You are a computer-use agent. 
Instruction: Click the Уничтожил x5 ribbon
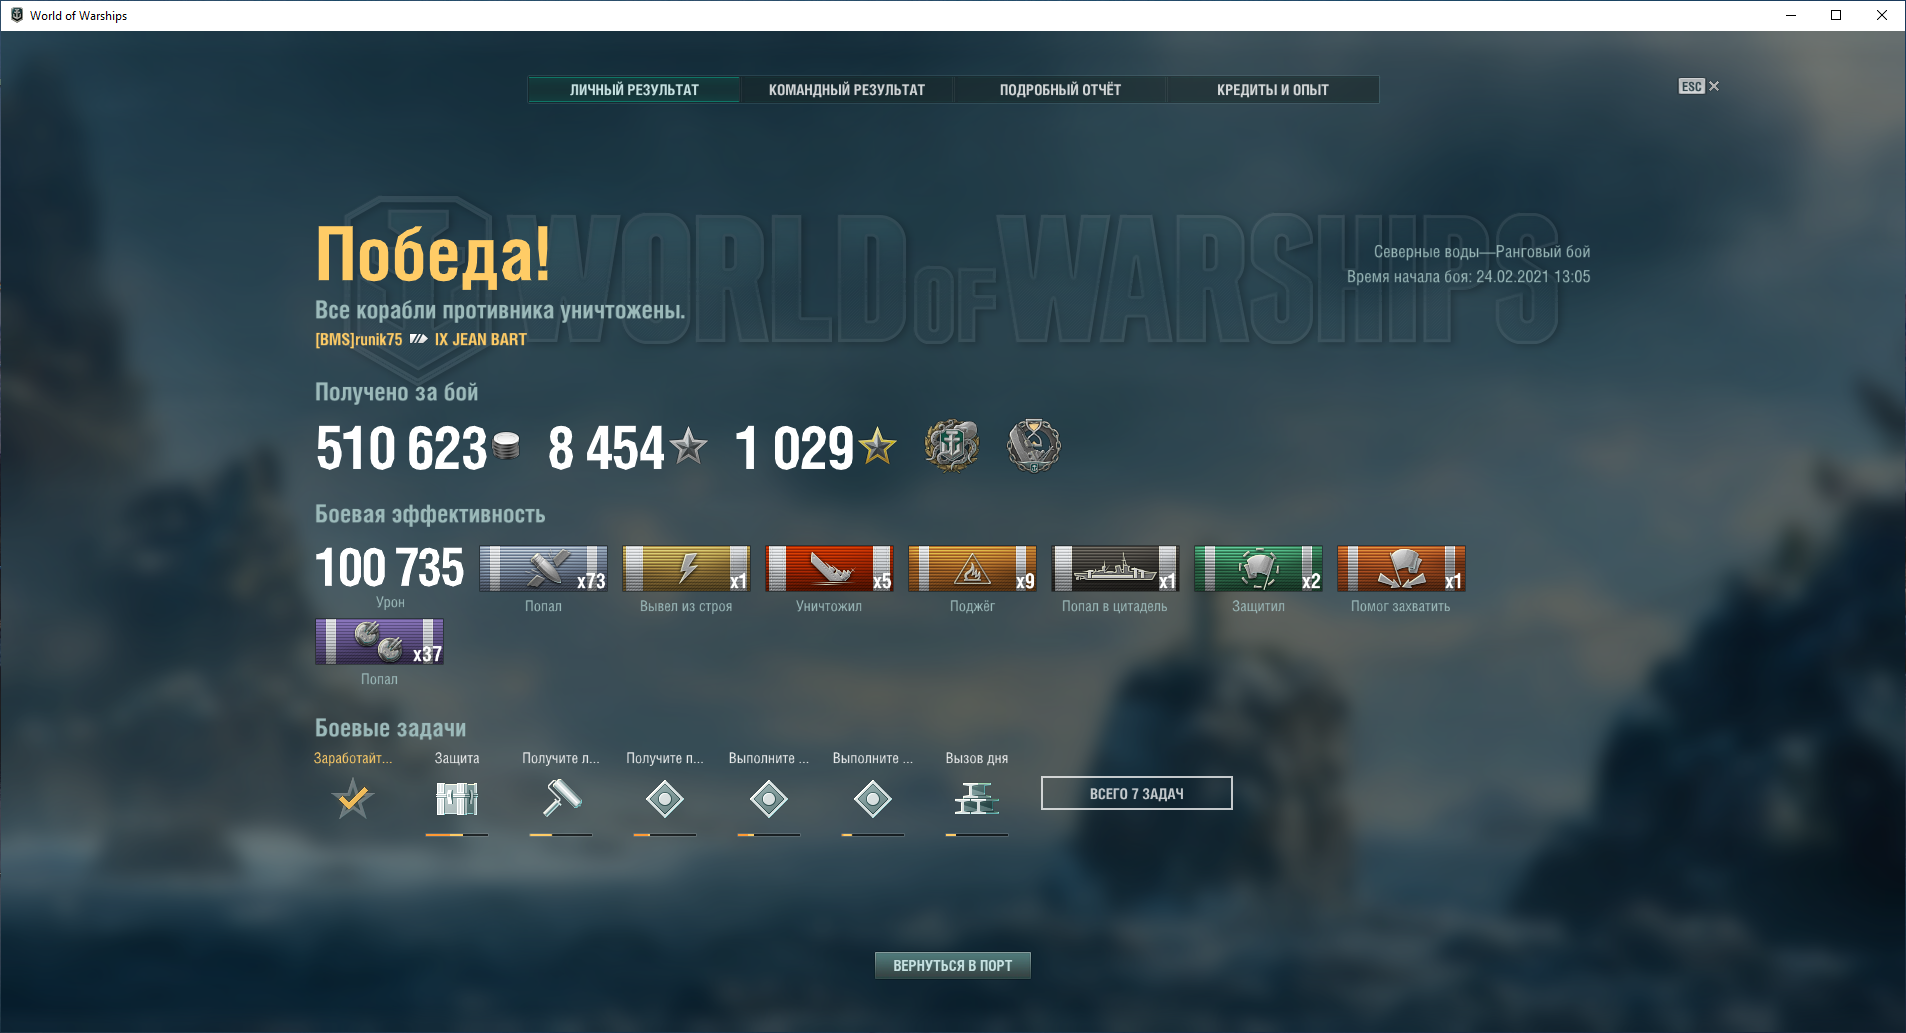(829, 568)
